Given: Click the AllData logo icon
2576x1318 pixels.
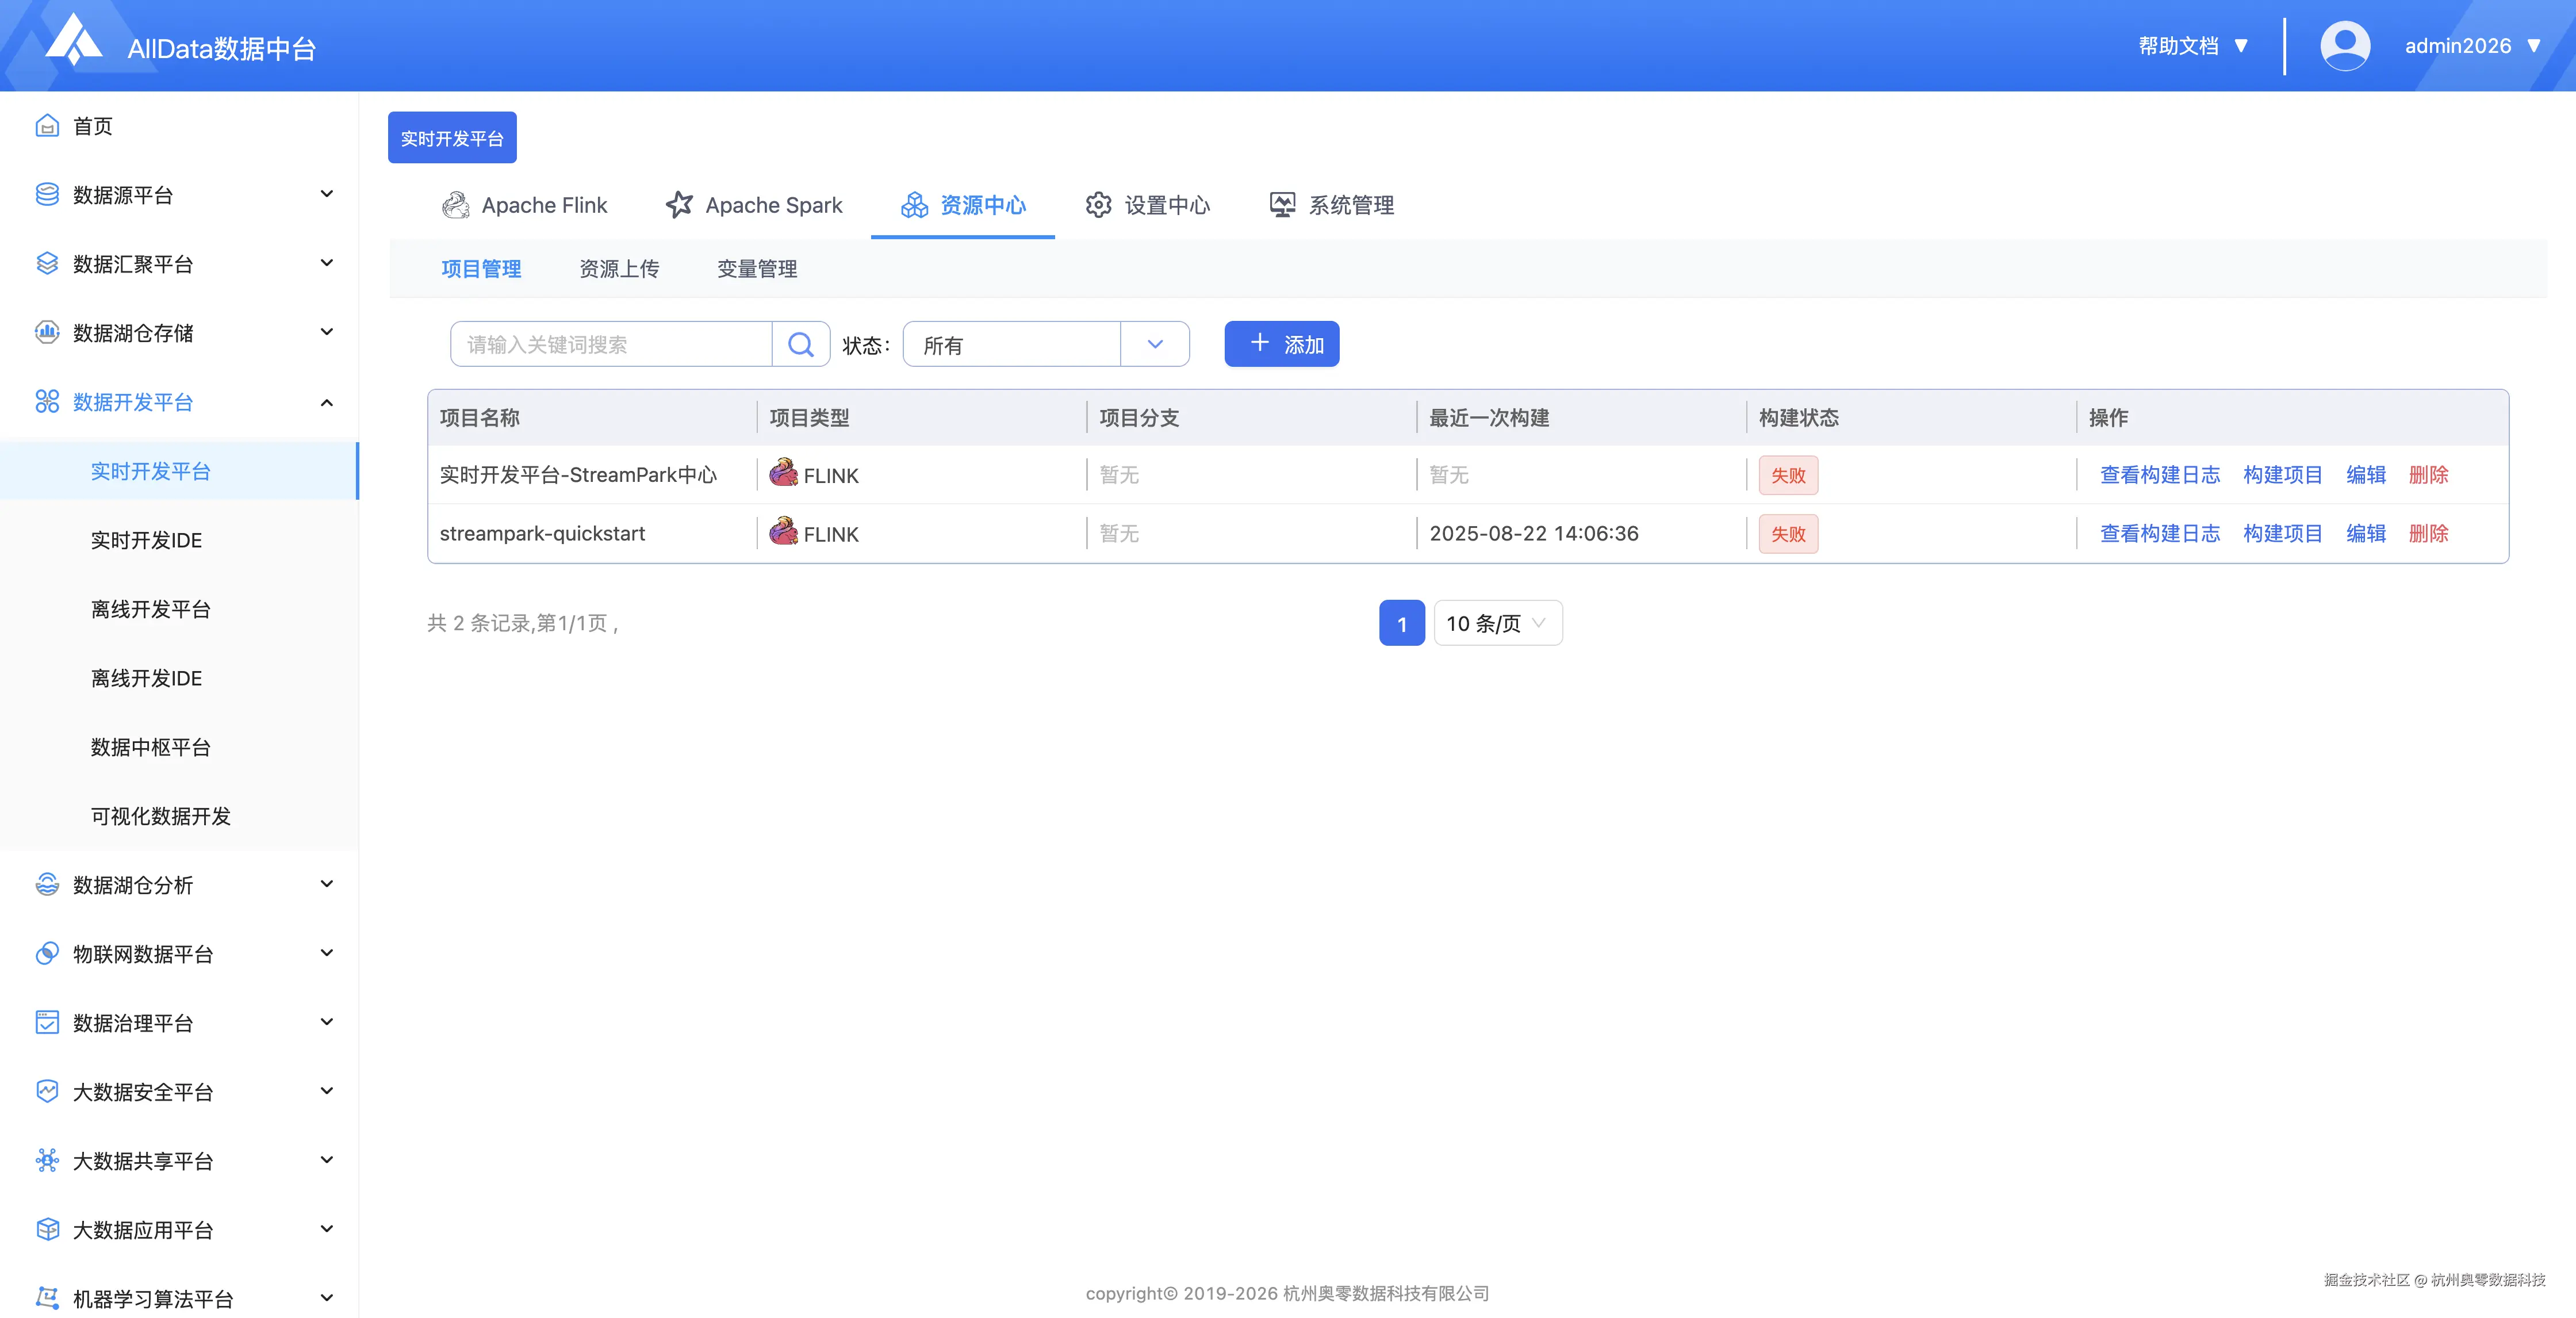Looking at the screenshot, I should (74, 40).
